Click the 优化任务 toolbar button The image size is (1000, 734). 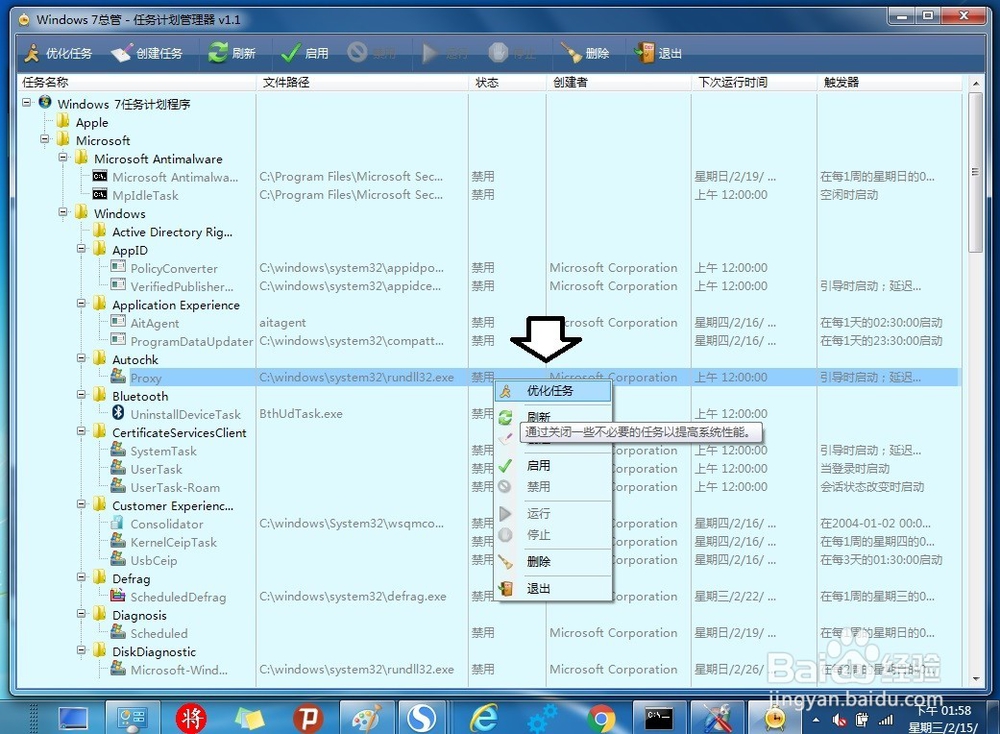pyautogui.click(x=58, y=53)
